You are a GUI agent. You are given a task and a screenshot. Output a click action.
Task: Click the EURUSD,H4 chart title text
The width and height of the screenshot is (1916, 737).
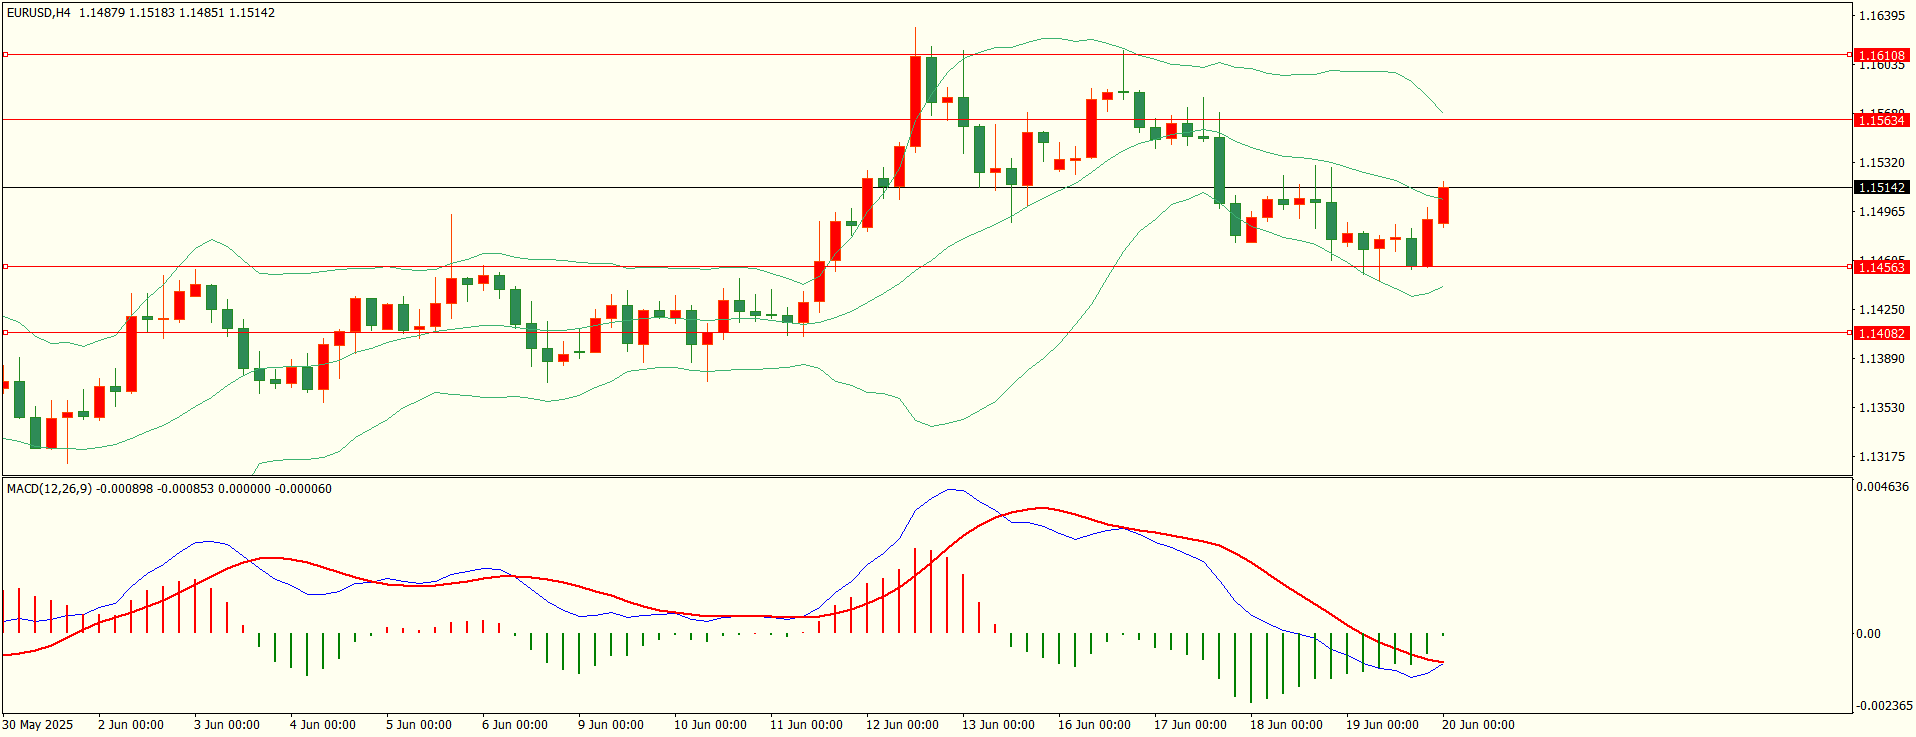pyautogui.click(x=39, y=13)
